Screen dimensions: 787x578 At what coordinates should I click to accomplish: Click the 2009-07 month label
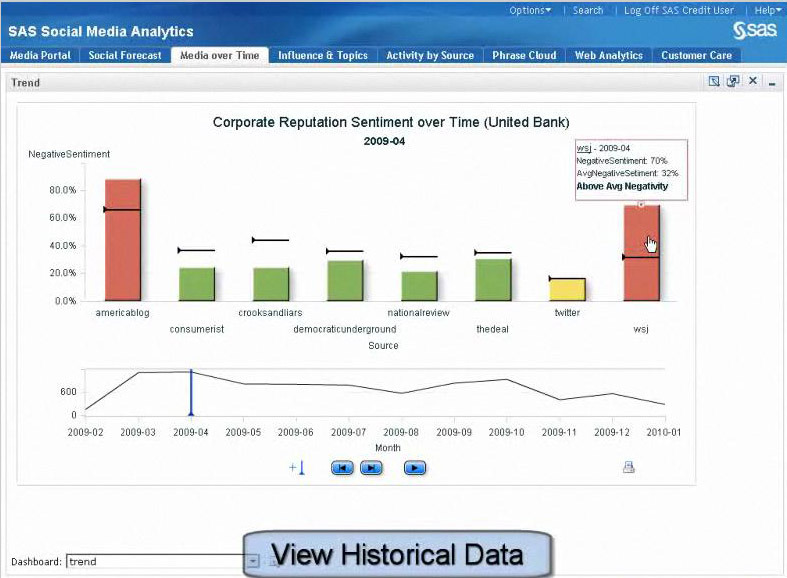[x=348, y=432]
